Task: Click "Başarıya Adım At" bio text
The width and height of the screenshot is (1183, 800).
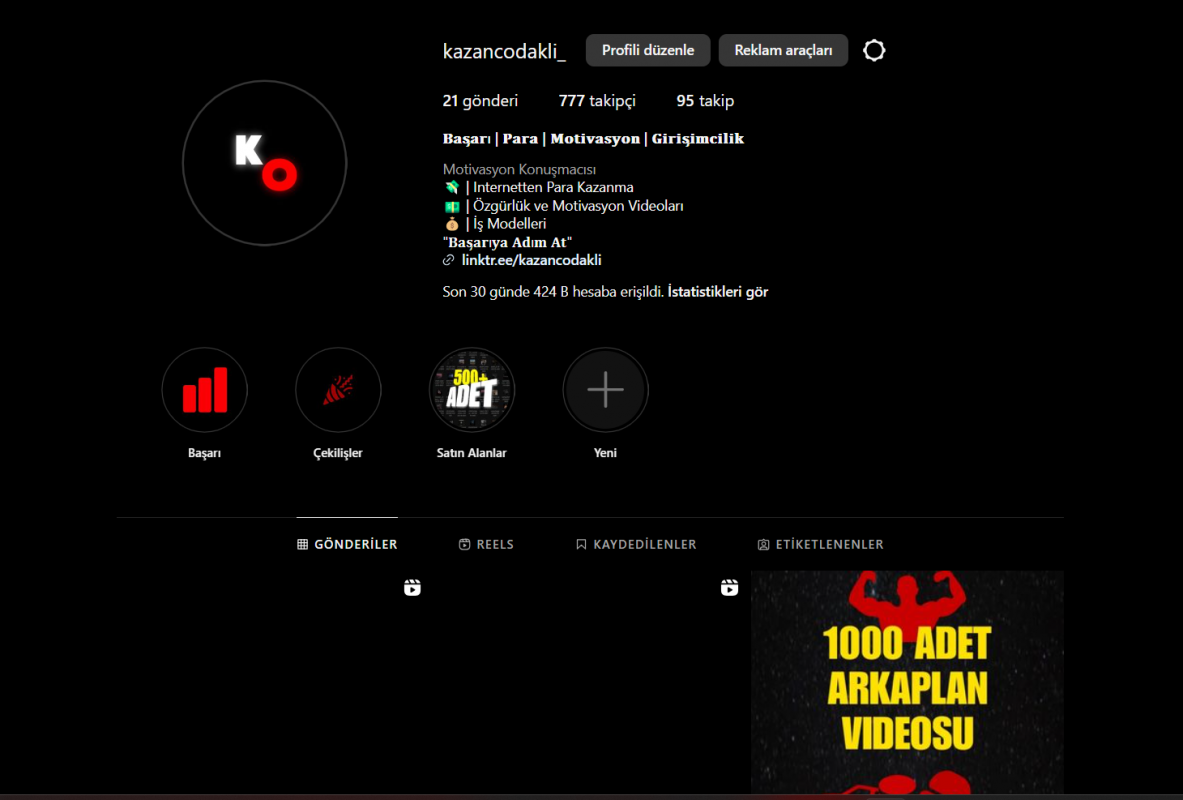Action: [507, 242]
